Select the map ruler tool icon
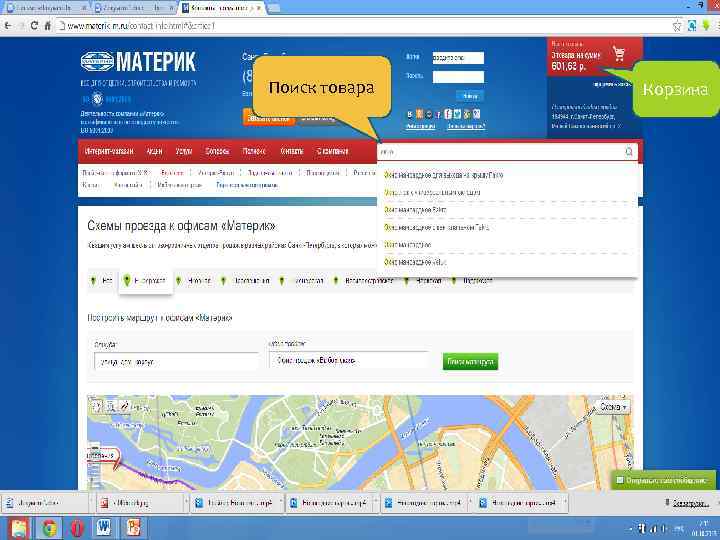Screen dimensions: 720x540 (x=124, y=406)
